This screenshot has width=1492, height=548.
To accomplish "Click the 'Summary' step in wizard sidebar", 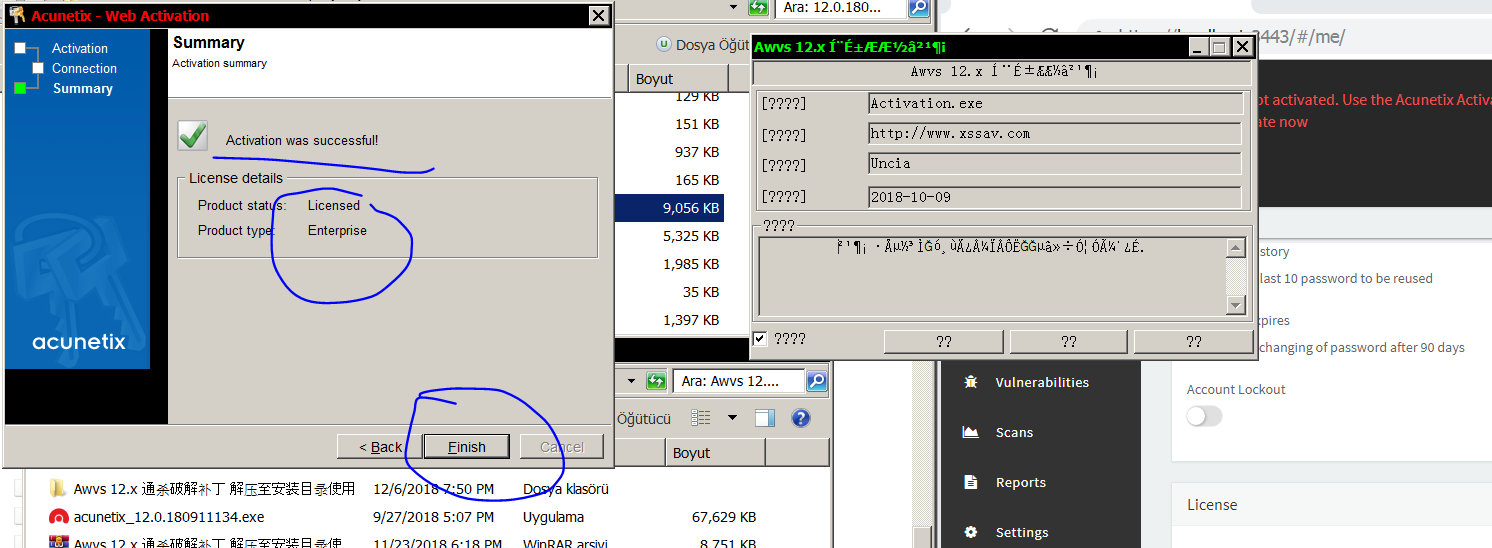I will pyautogui.click(x=83, y=88).
